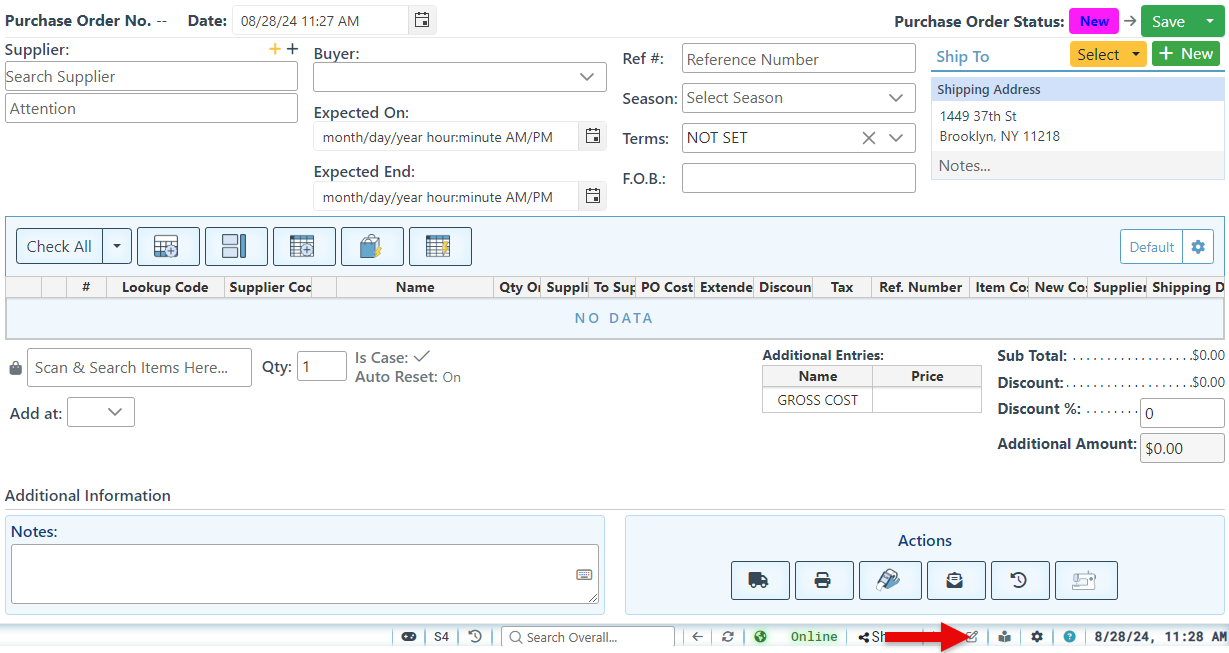This screenshot has height=653, width=1229.
Task: Click the split panel layout icon
Action: [x=236, y=246]
